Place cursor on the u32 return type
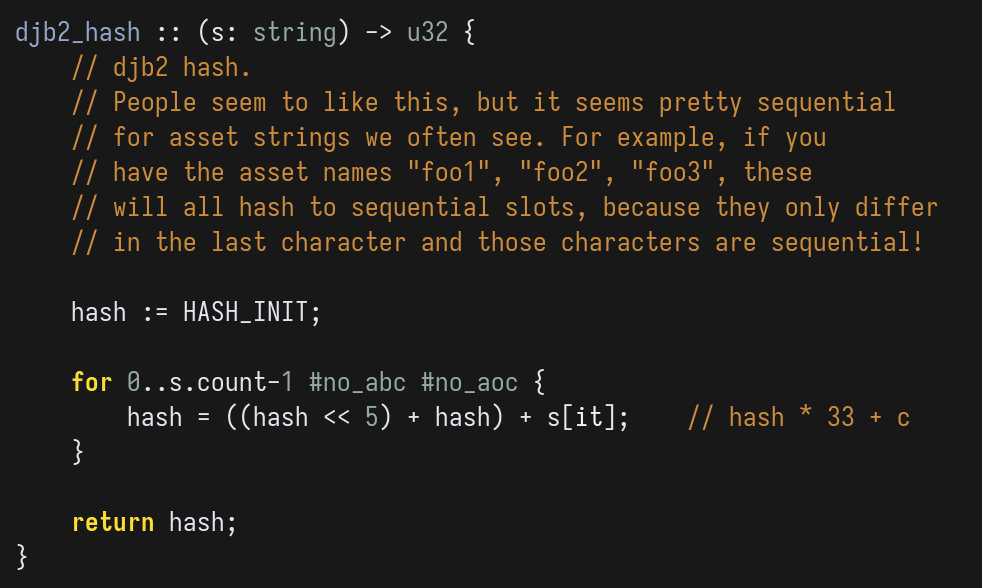The height and width of the screenshot is (588, 982). point(427,32)
